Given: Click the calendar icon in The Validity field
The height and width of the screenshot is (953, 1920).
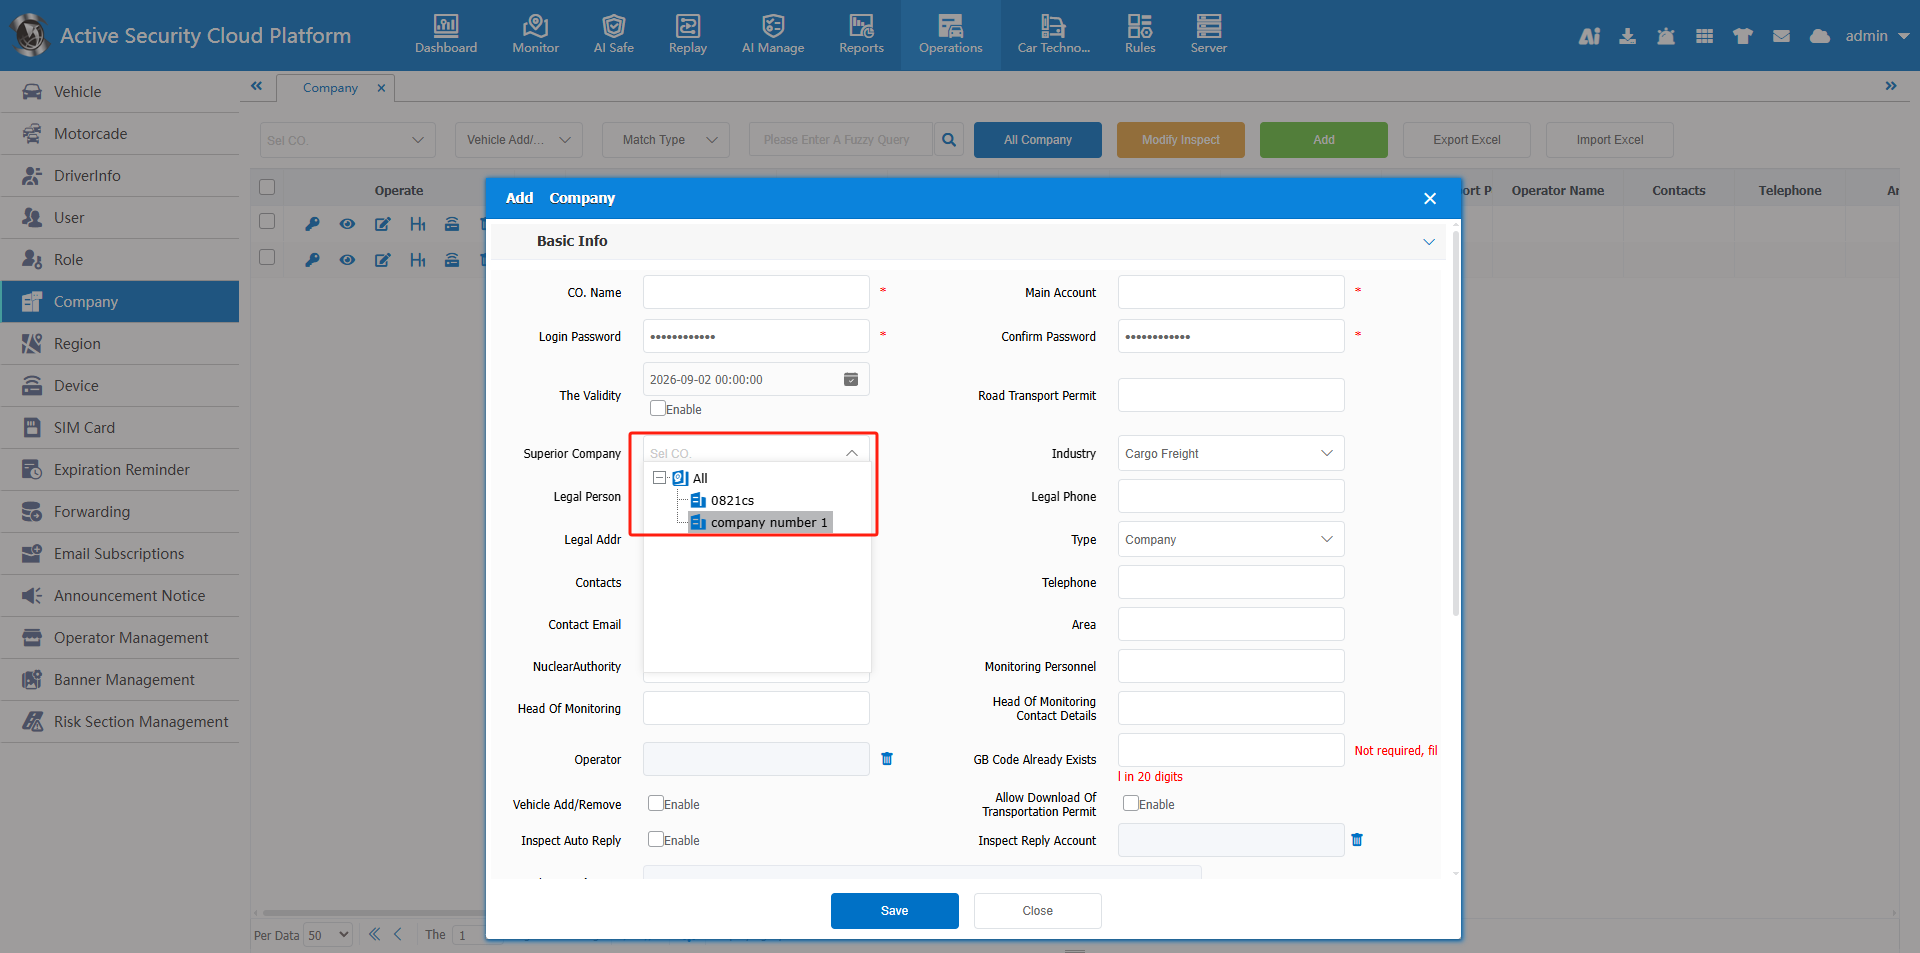Looking at the screenshot, I should [851, 380].
